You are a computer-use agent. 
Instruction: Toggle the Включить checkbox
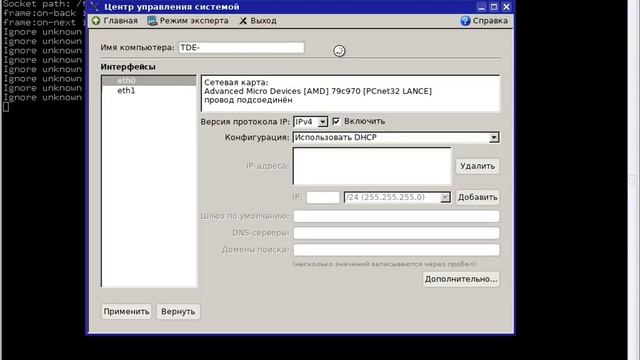336,121
